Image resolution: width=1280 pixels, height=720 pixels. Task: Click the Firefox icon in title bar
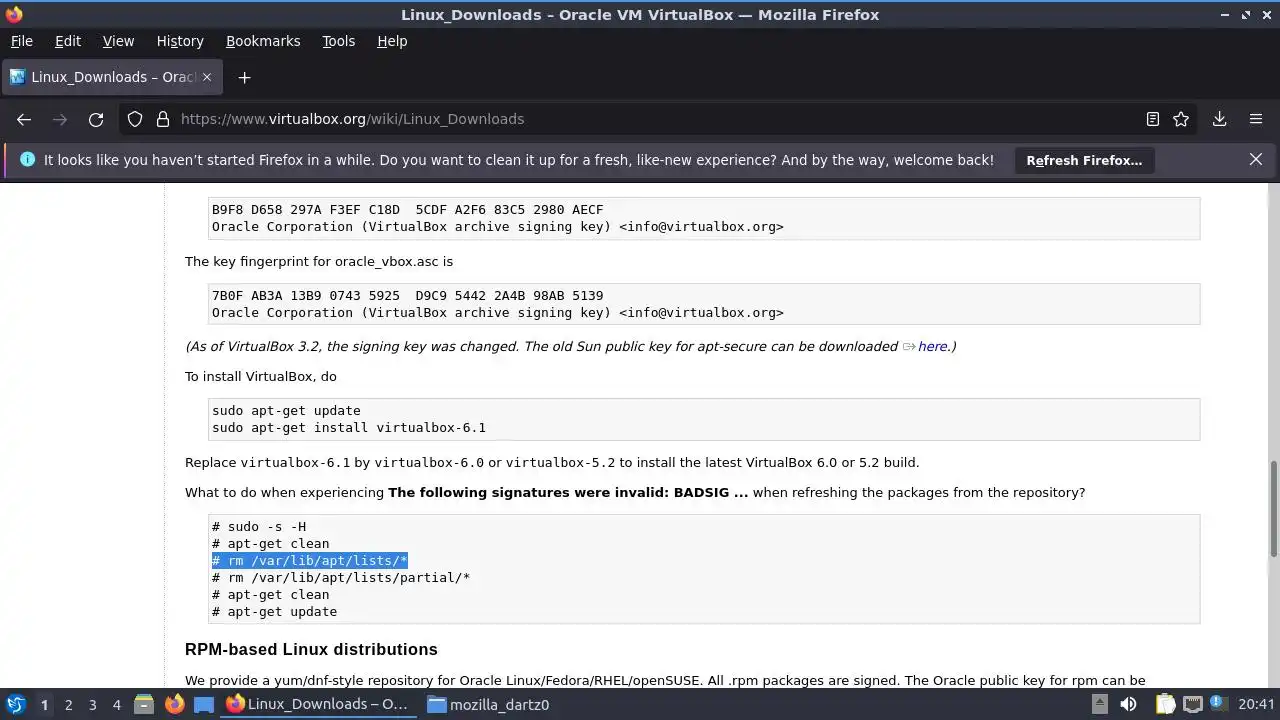(x=14, y=14)
